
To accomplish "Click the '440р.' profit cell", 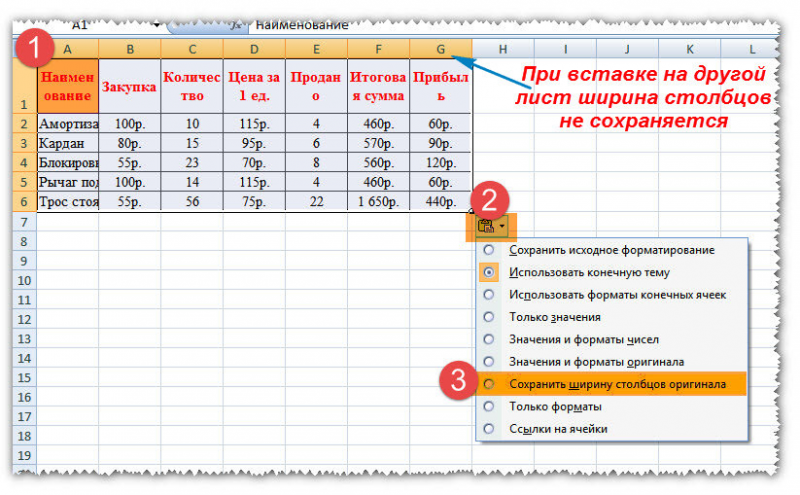I will (441, 202).
